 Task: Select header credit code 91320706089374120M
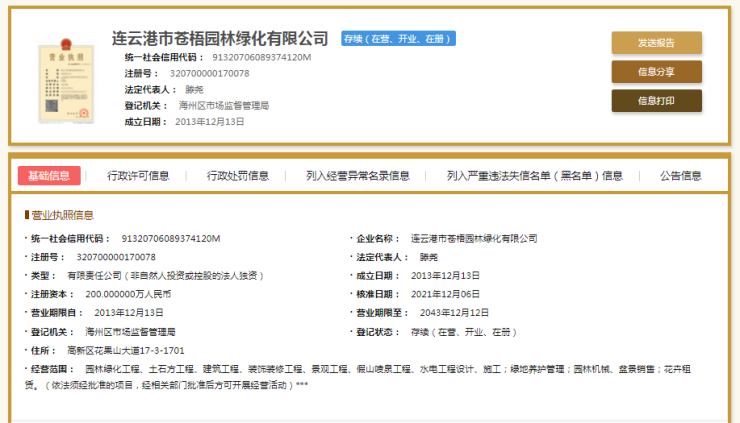[261, 57]
